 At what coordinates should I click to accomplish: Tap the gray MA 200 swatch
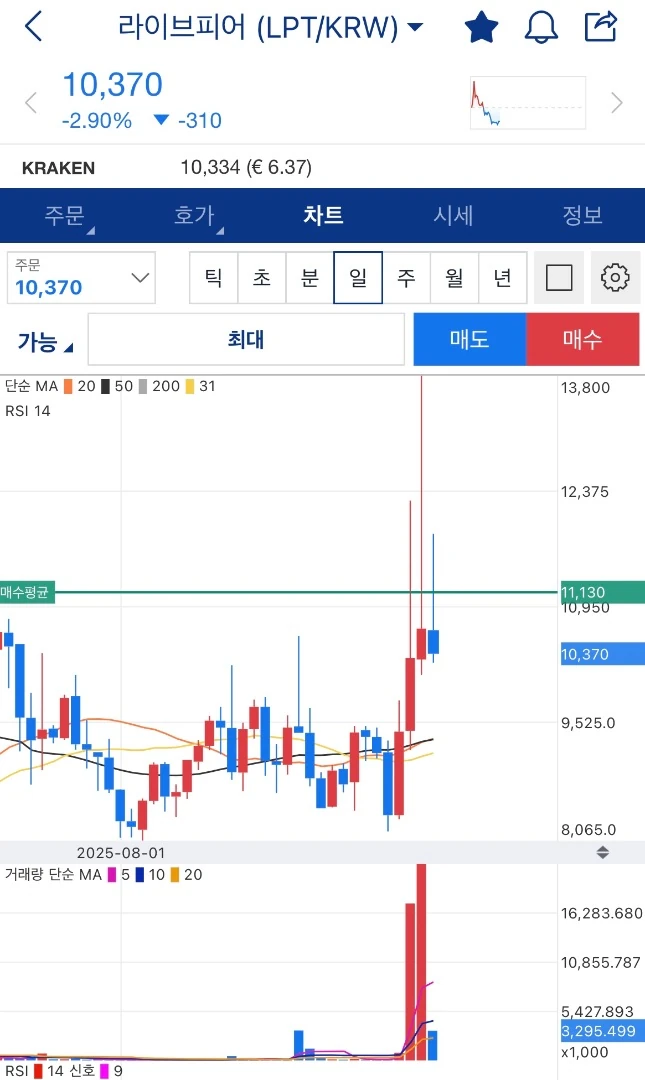(143, 386)
